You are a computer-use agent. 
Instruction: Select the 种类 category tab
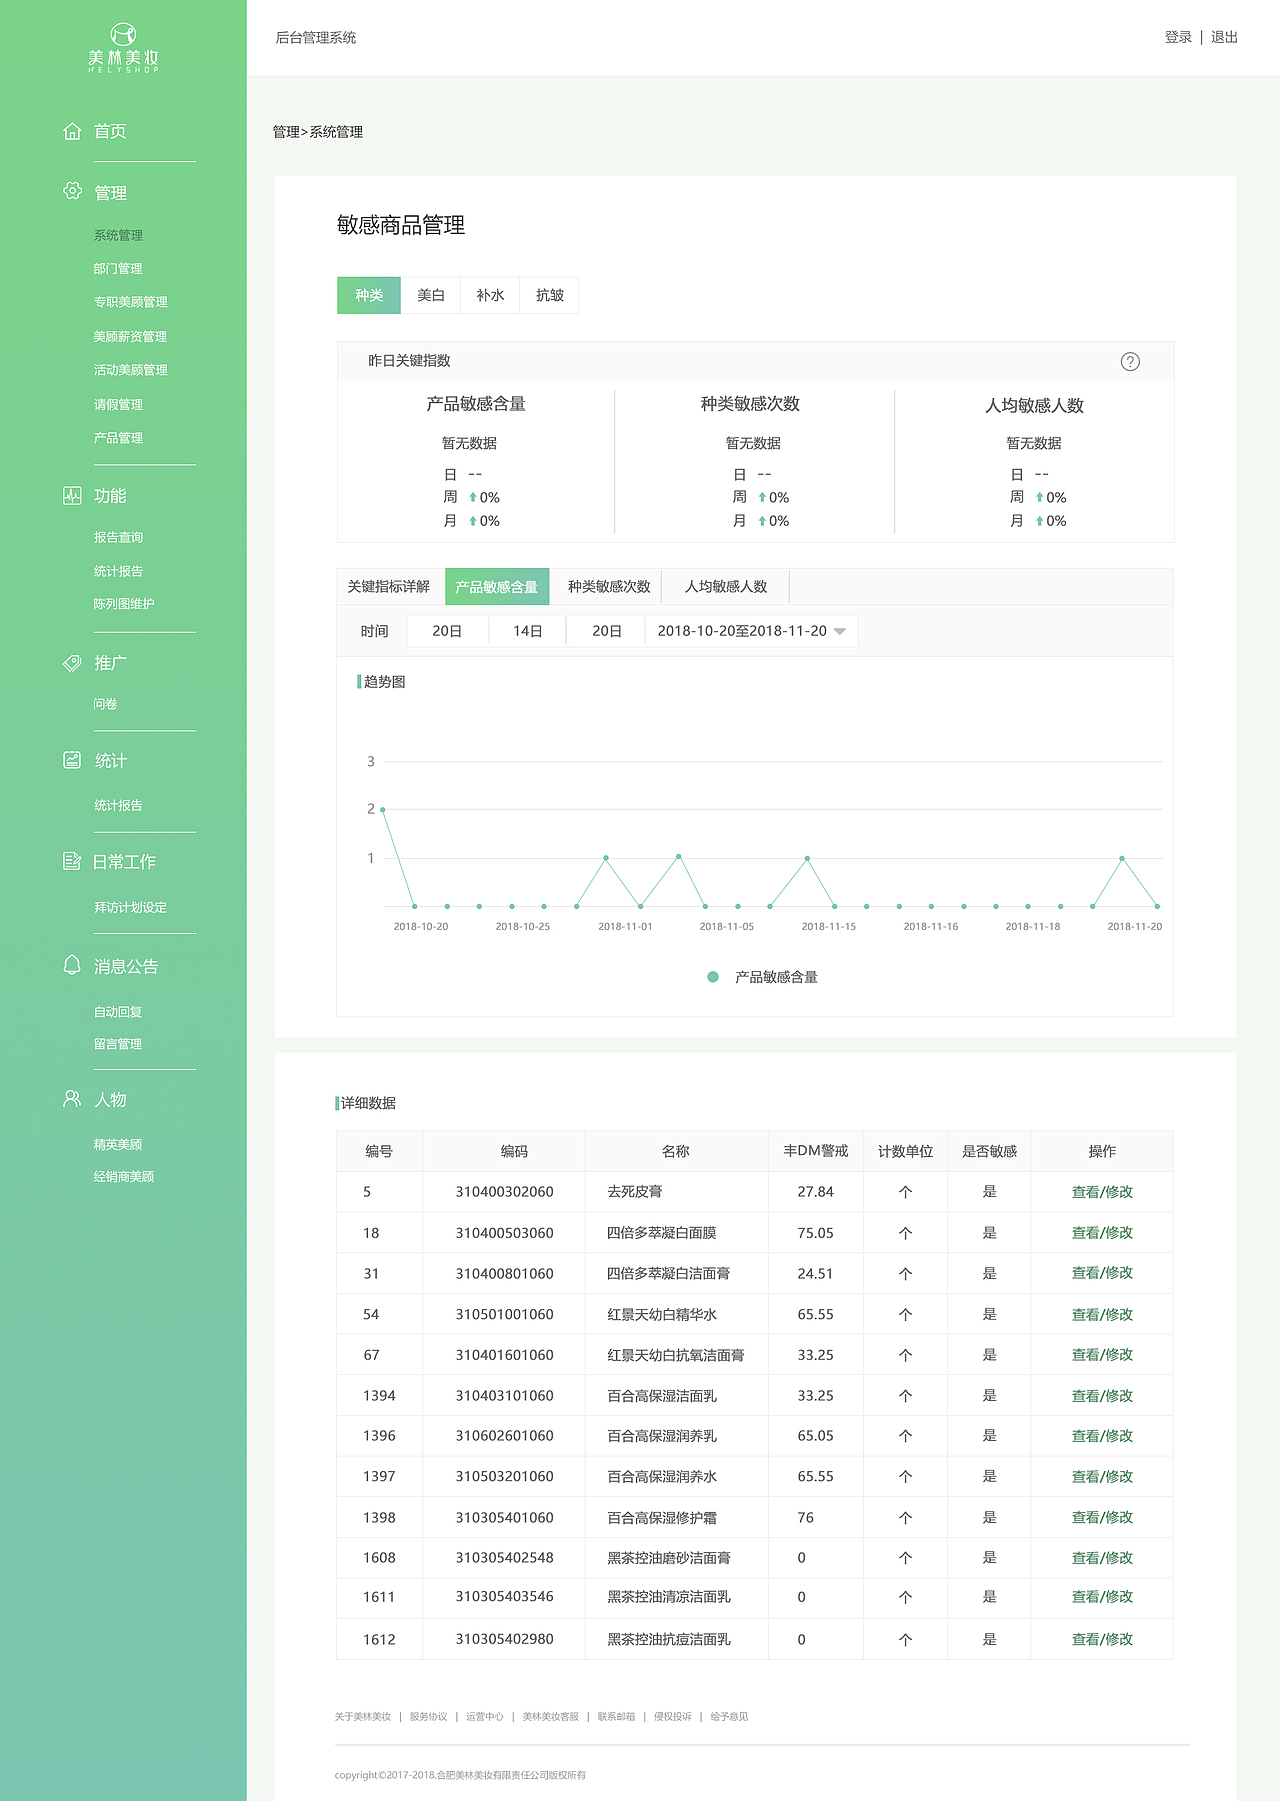point(369,295)
